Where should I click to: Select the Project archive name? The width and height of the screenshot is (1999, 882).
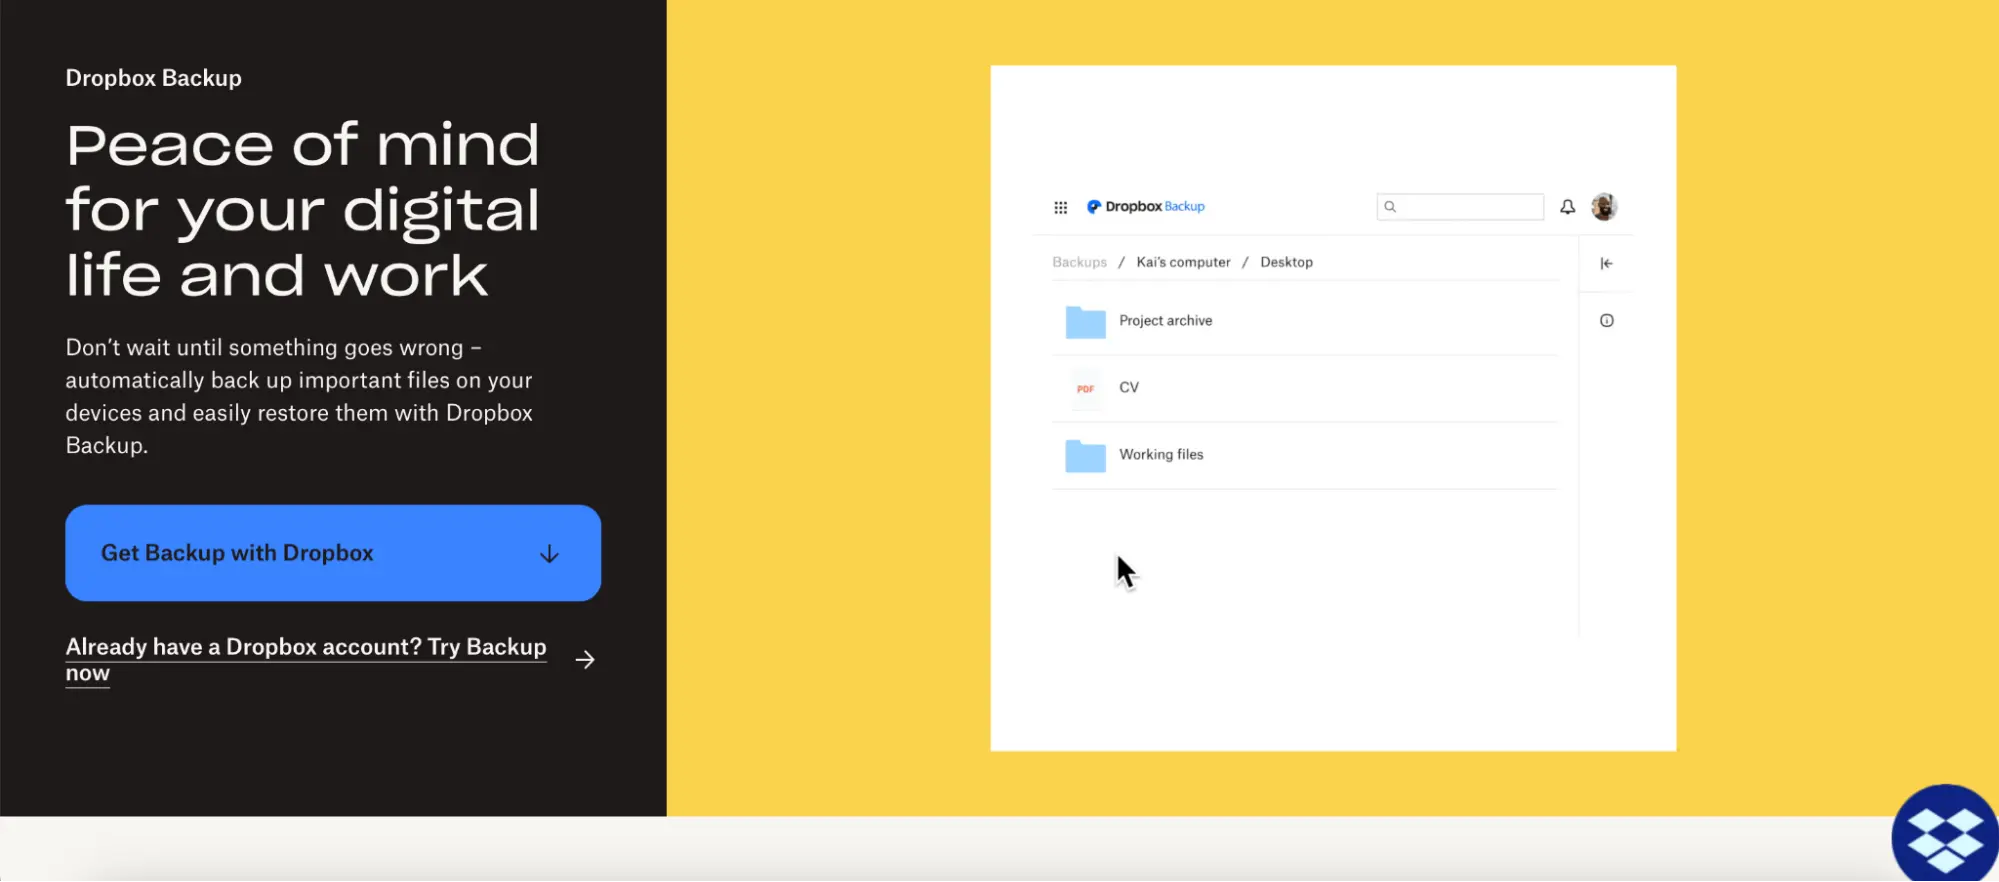[1165, 321]
